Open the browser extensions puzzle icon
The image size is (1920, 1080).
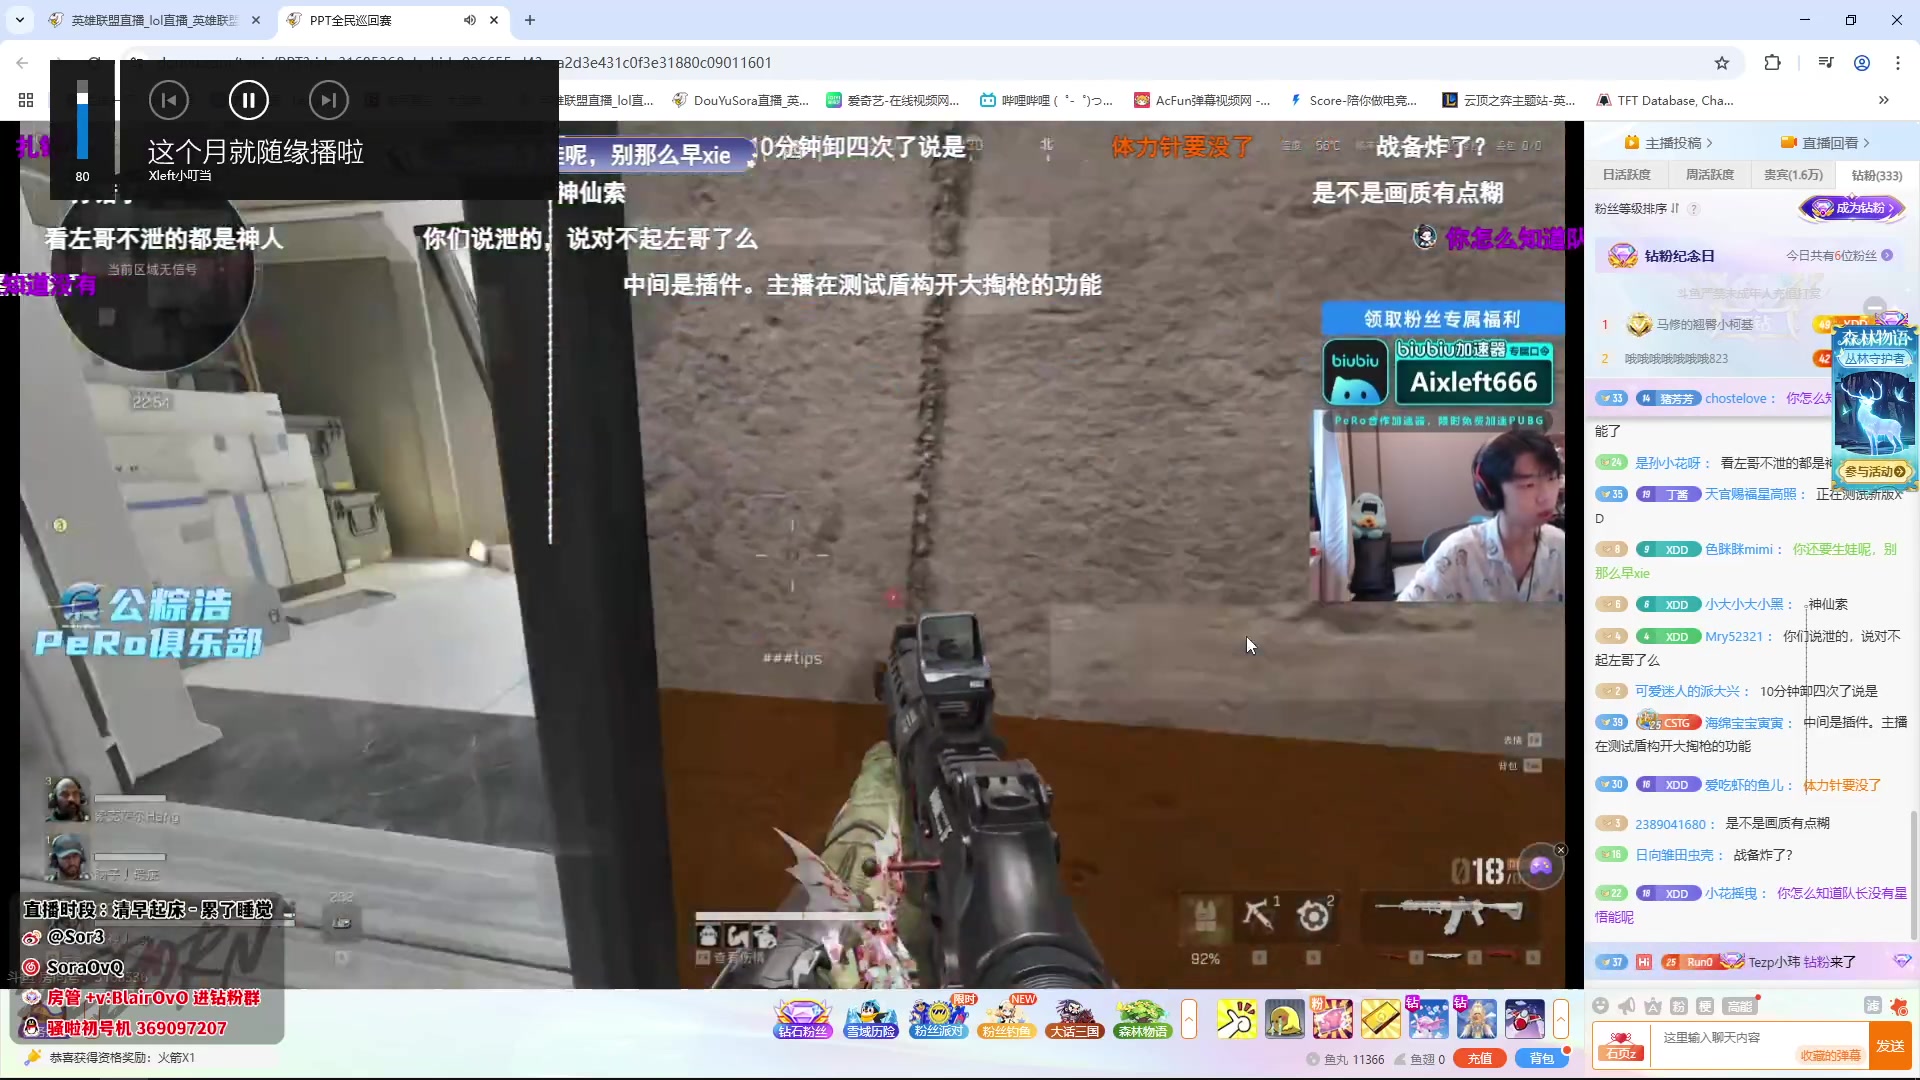click(1772, 62)
